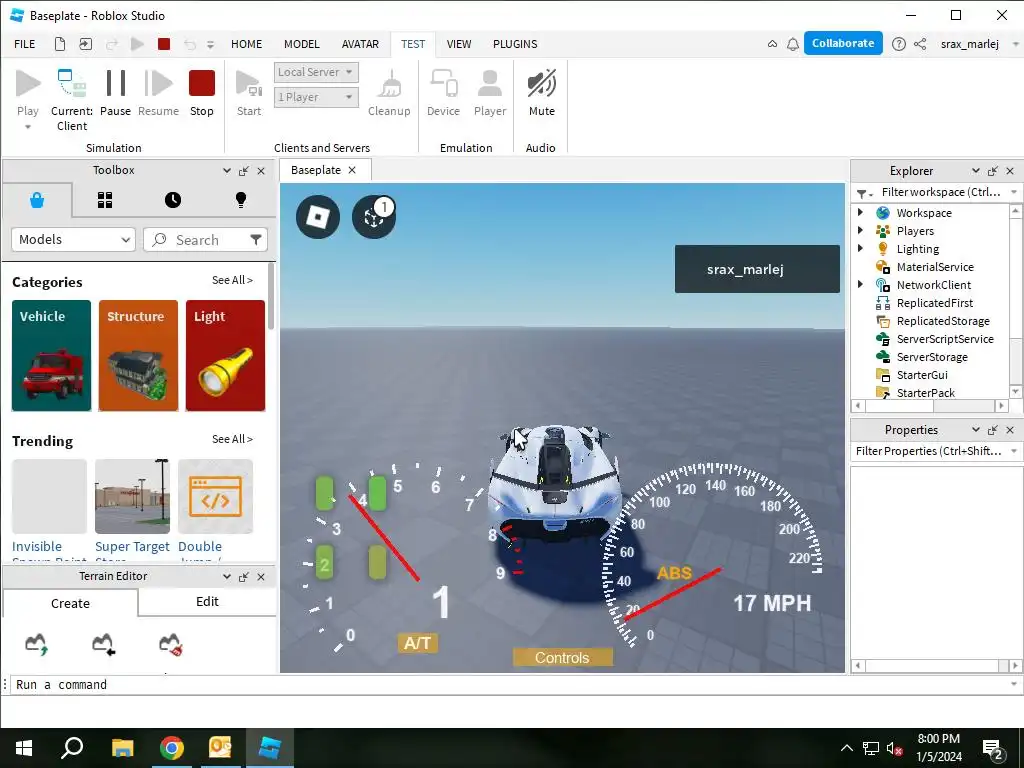Click the new file icon in quick access bar
Image resolution: width=1024 pixels, height=768 pixels.
tap(59, 44)
